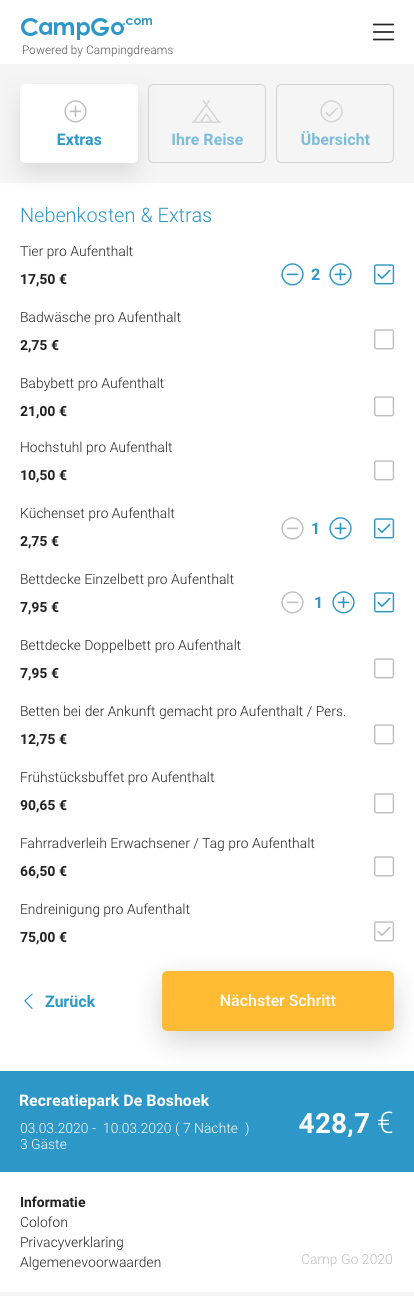
Task: Uncheck the Tier pro Aufenthalt checkbox
Action: click(x=384, y=274)
